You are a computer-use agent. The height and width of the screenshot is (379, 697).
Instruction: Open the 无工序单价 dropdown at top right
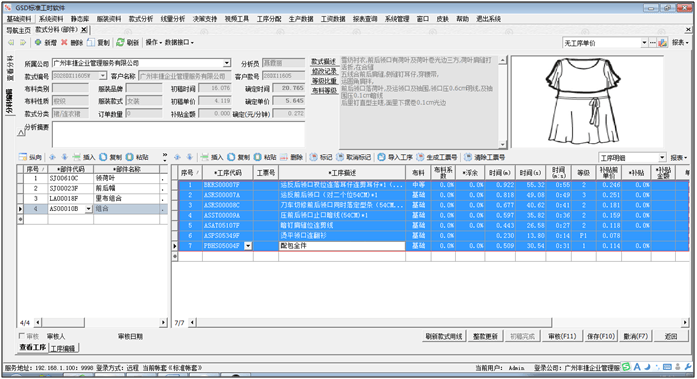click(644, 43)
